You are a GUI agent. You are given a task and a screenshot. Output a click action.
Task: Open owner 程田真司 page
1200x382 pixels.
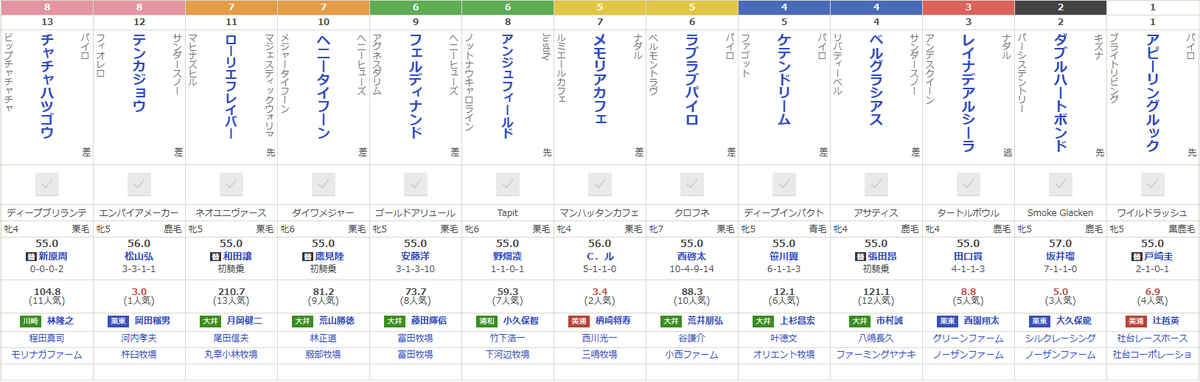point(46,338)
